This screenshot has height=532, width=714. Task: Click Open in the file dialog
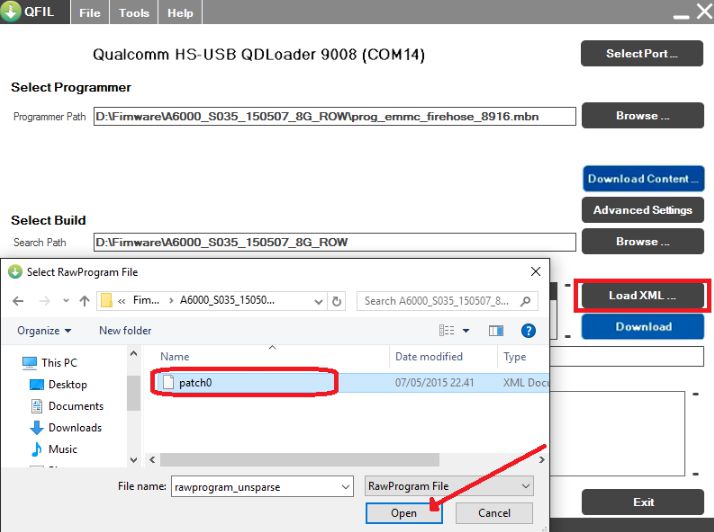tap(403, 513)
